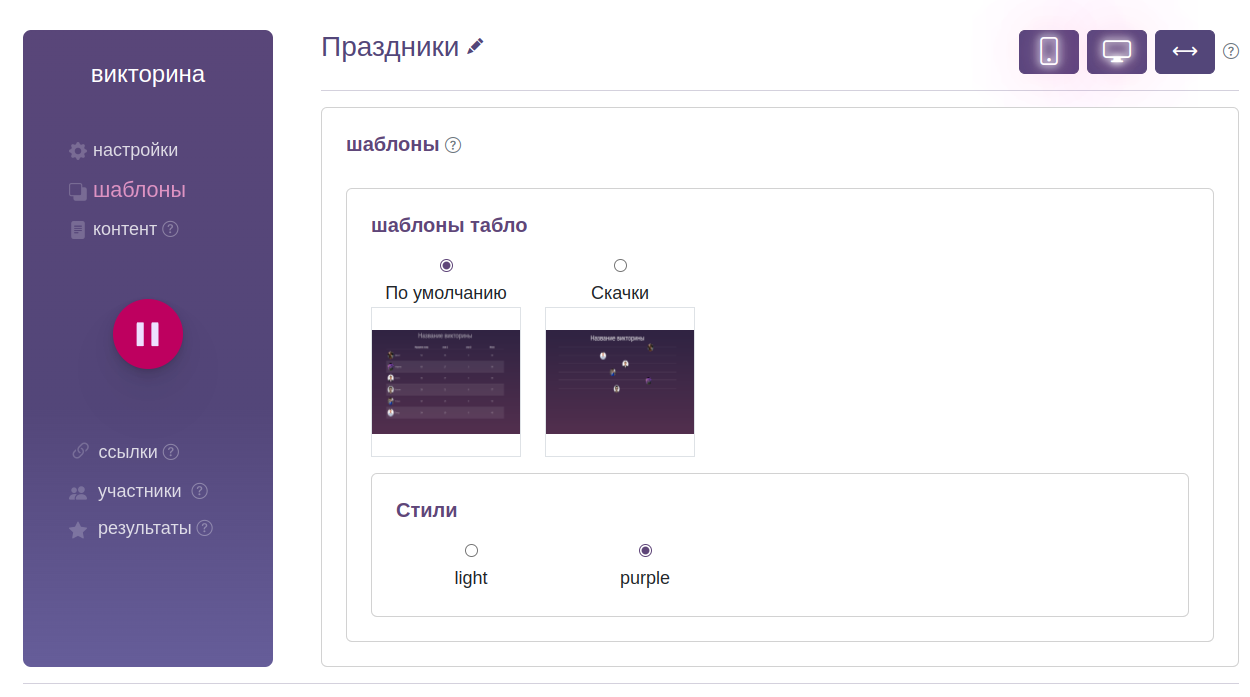Click the light style label

[x=471, y=578]
